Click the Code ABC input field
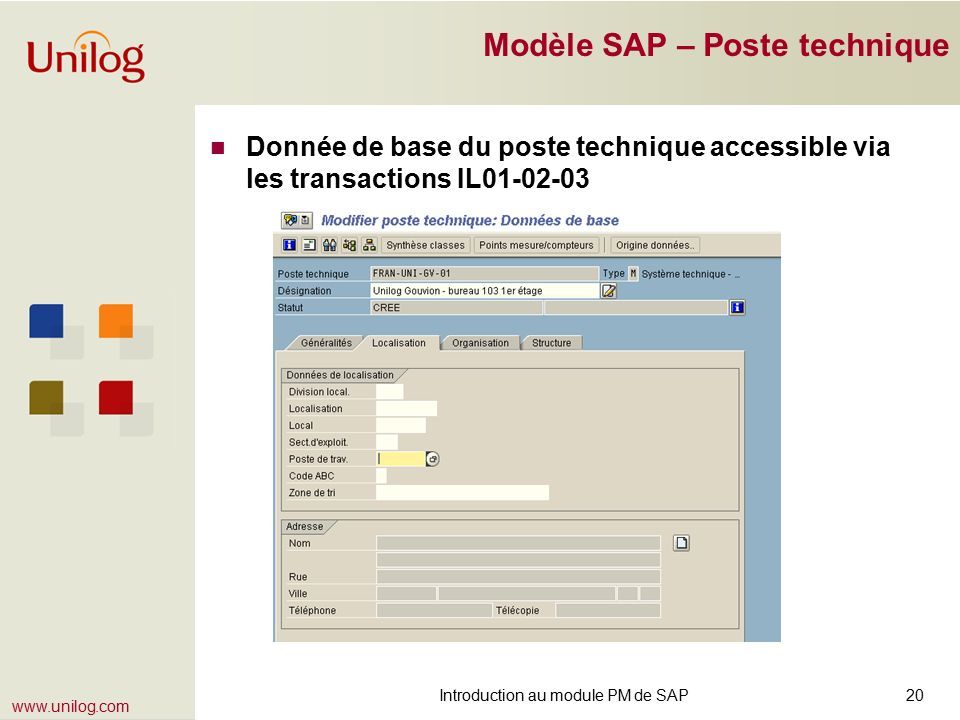The width and height of the screenshot is (960, 720). 381,476
